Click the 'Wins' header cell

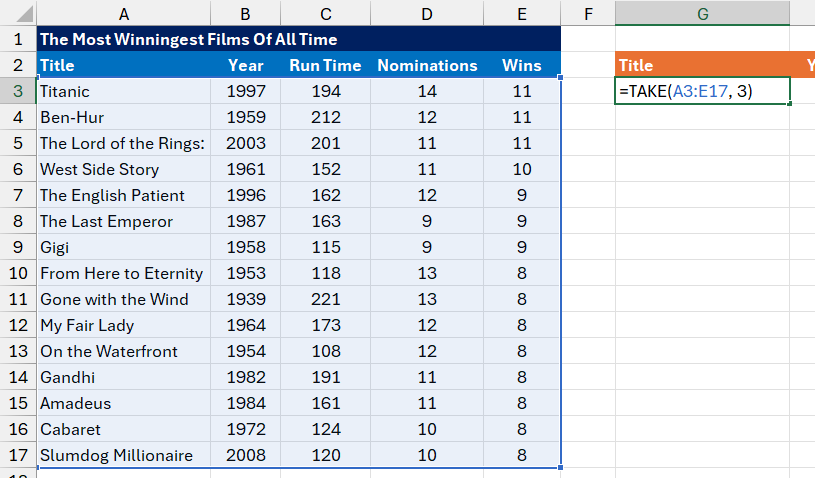(x=522, y=65)
